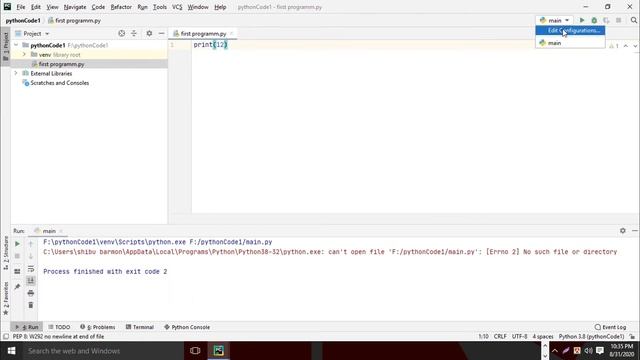640x360 pixels.
Task: Collapse all nodes in Project panel
Action: point(134,33)
